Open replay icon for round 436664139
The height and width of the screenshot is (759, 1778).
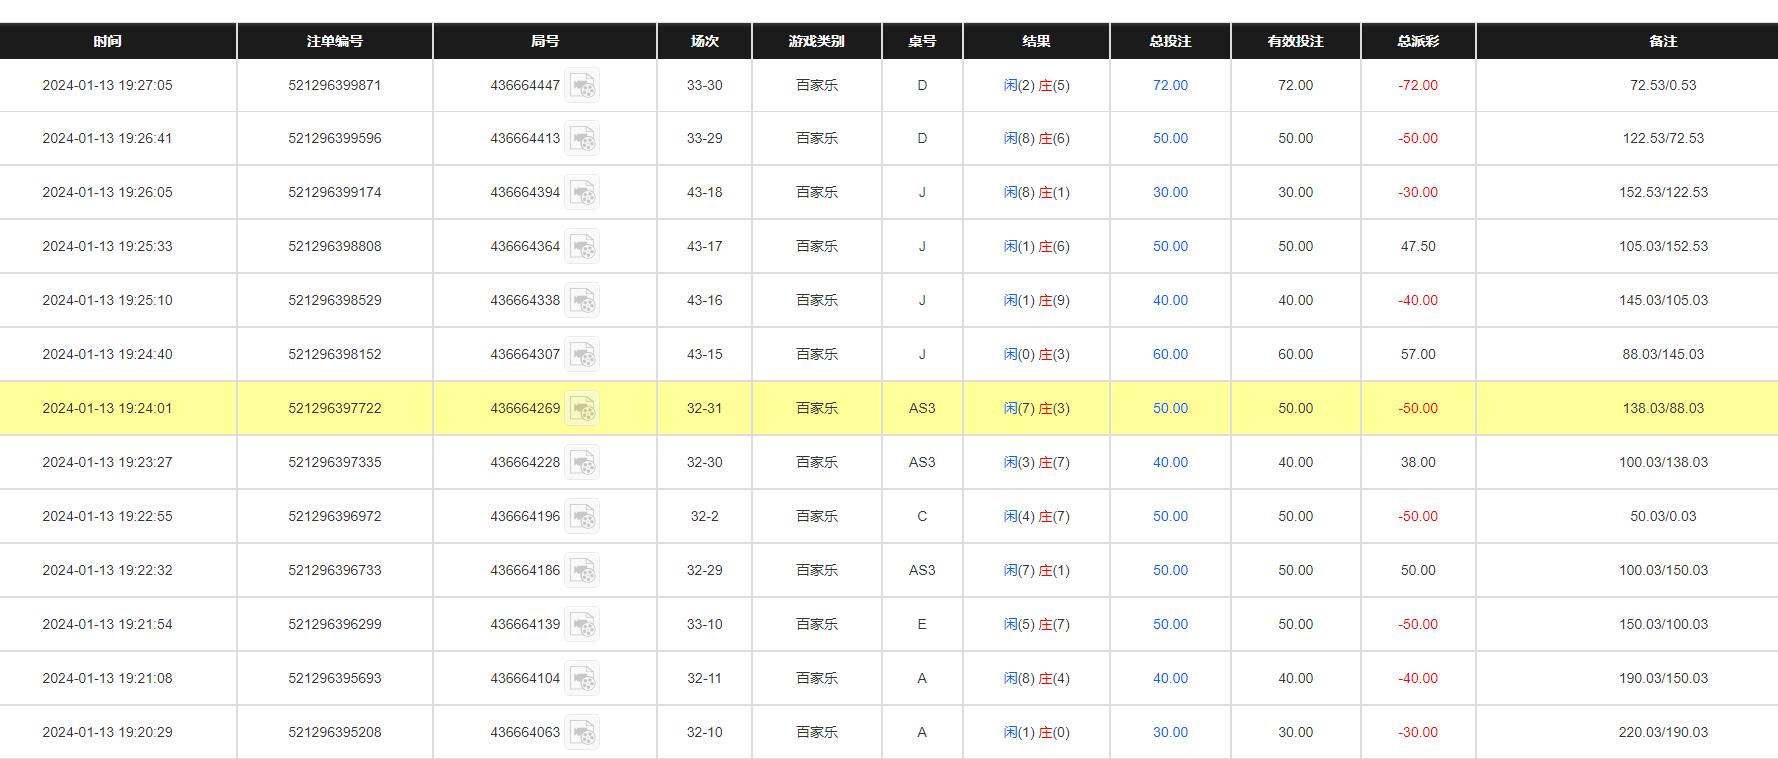[582, 624]
